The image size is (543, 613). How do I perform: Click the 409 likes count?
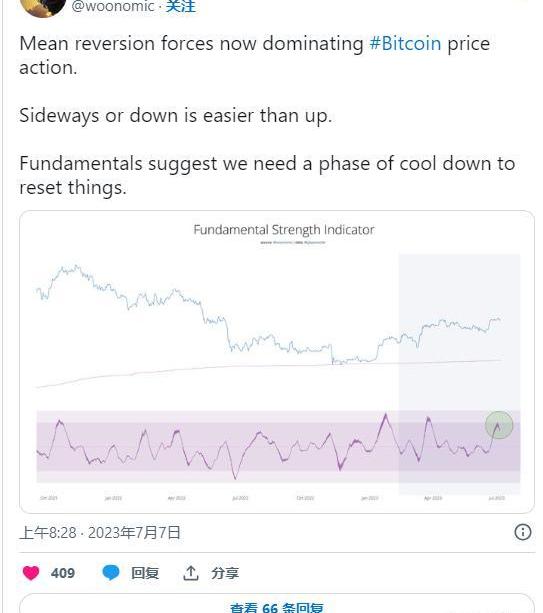tap(63, 573)
